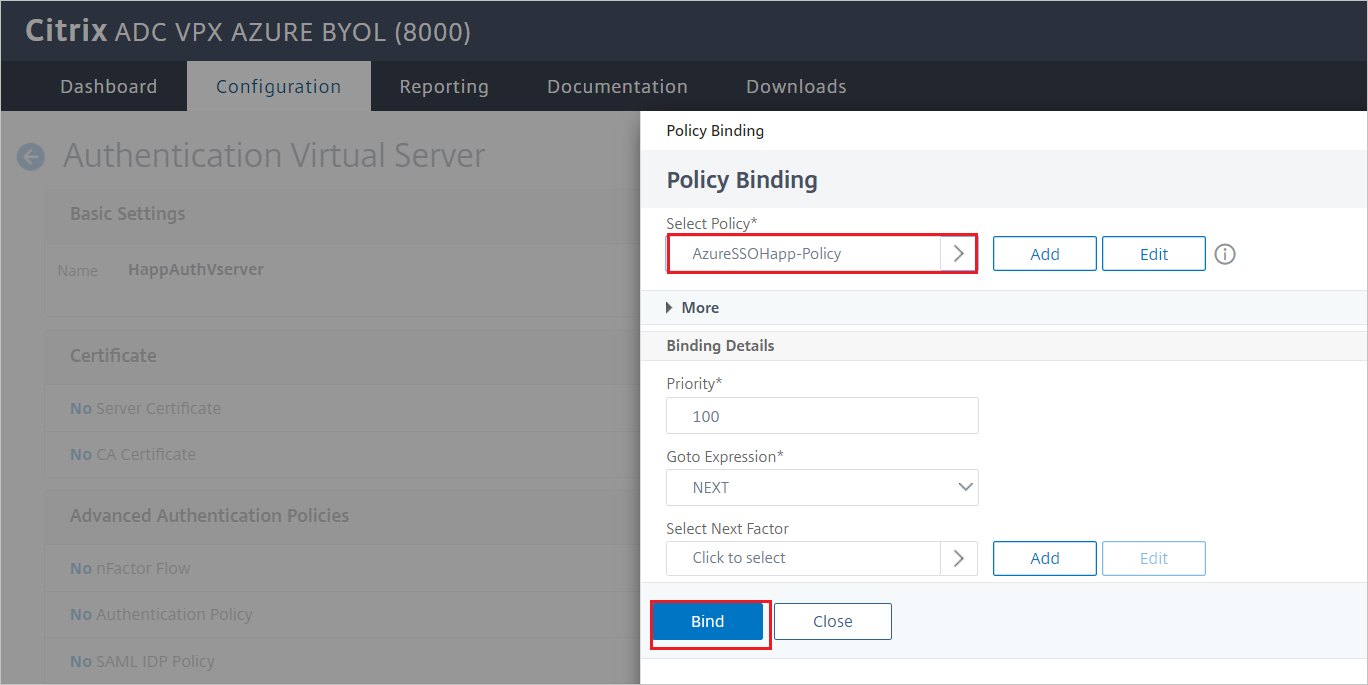Open the Reporting tab

(444, 86)
